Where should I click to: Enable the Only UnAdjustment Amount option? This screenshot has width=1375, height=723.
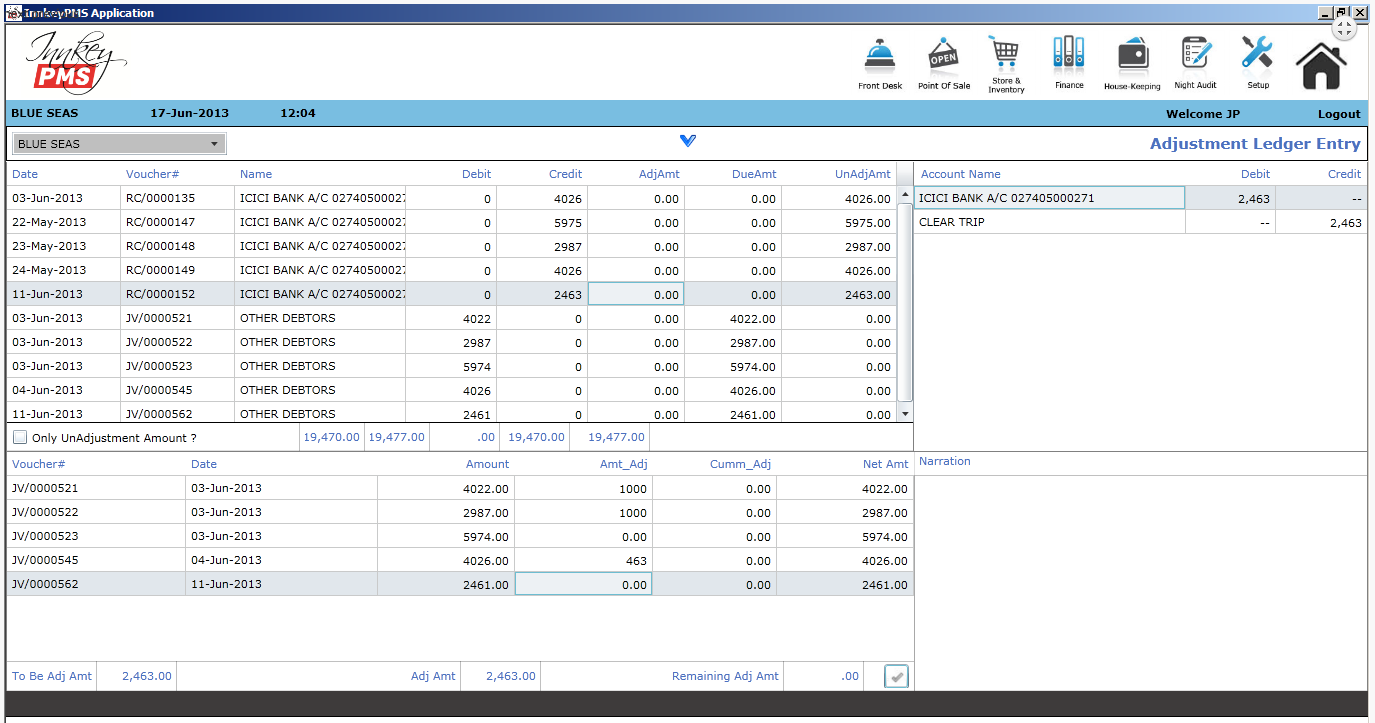(x=20, y=436)
